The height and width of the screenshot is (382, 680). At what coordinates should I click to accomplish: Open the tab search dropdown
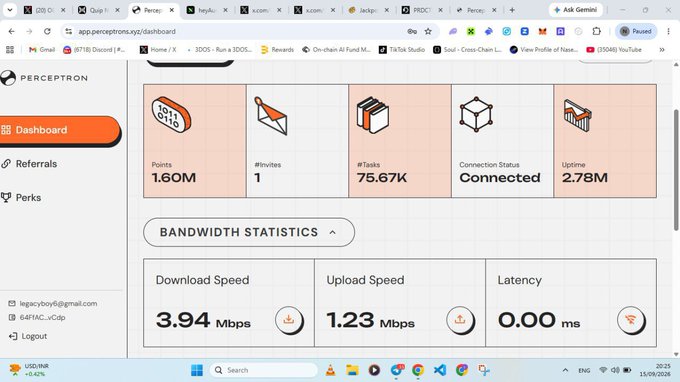(10, 10)
